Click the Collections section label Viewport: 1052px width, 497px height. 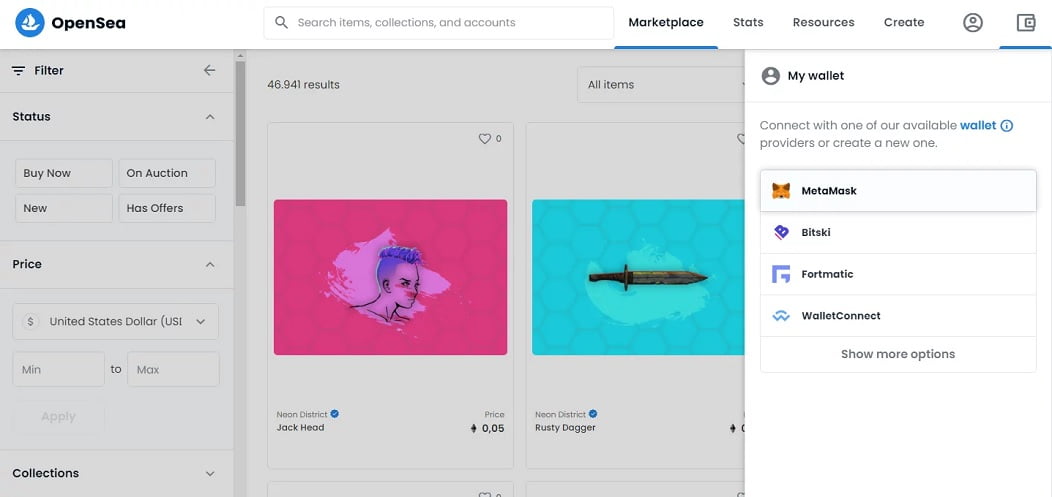[46, 474]
